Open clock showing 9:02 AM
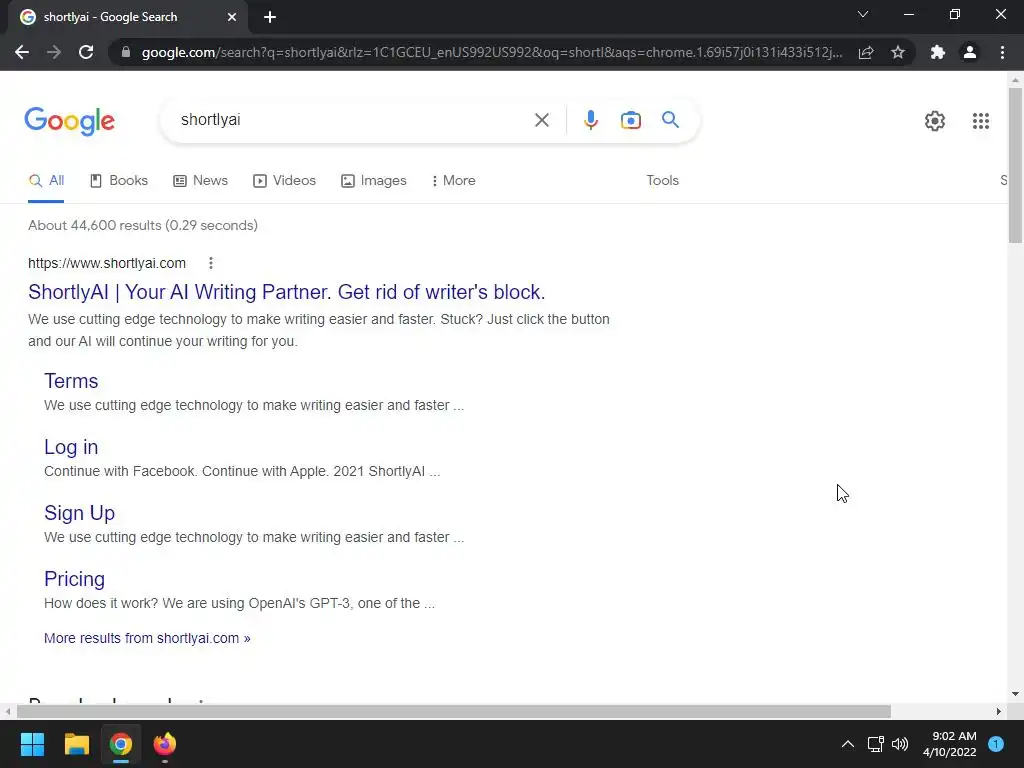 tap(950, 744)
